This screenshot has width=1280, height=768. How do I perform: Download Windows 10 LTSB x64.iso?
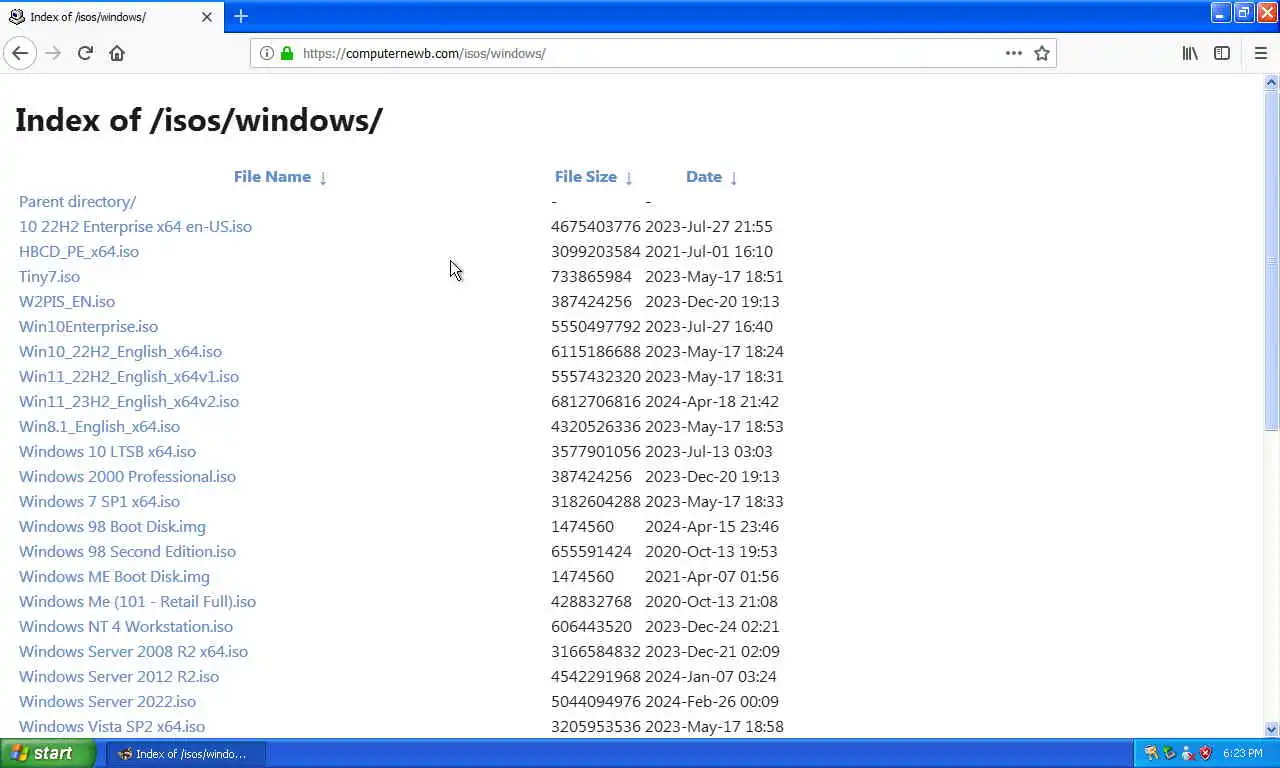(x=107, y=451)
